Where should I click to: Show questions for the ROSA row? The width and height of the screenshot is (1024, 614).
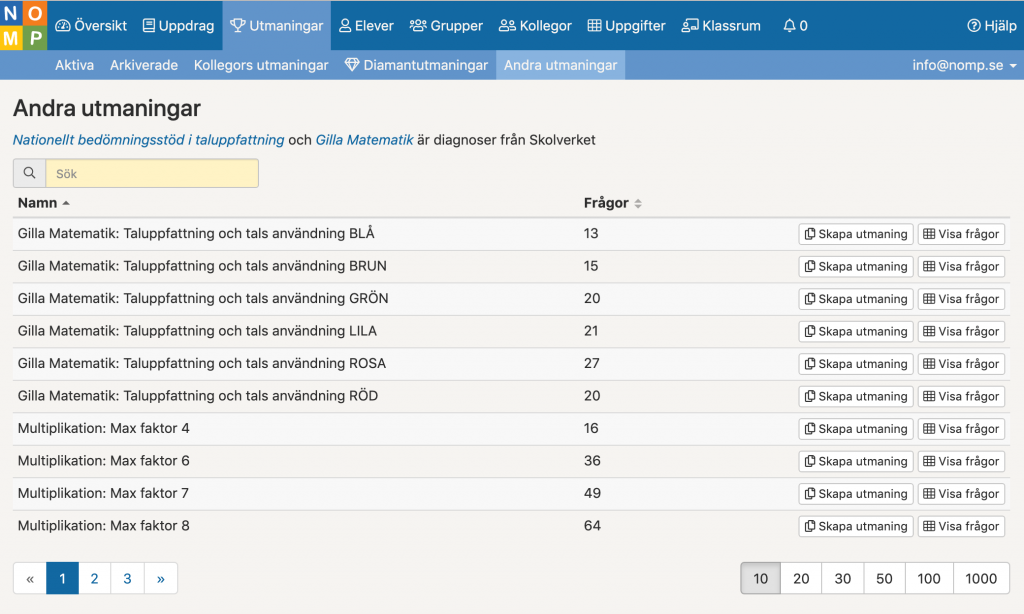tap(961, 364)
